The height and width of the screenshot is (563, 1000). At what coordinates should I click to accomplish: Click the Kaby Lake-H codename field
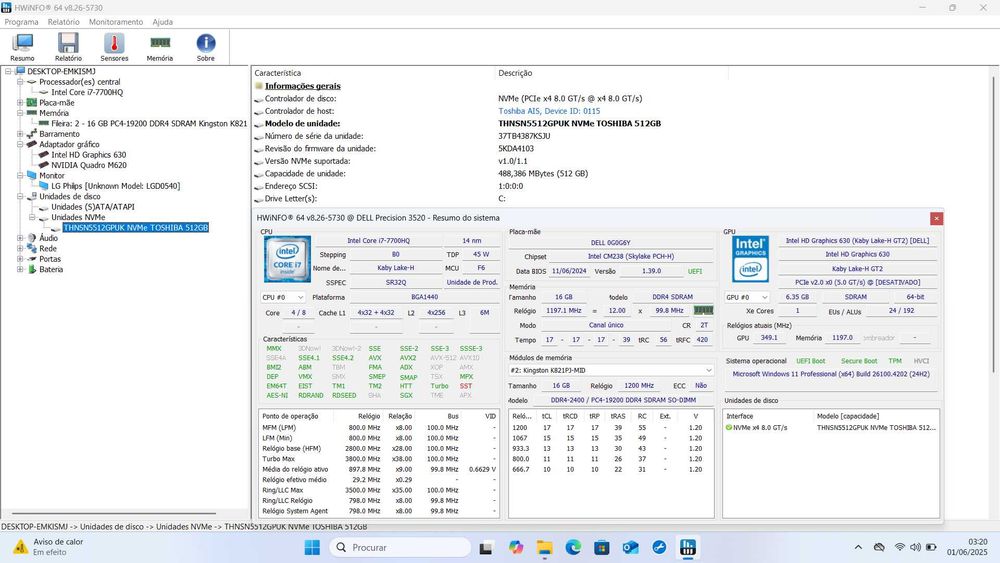pos(395,268)
